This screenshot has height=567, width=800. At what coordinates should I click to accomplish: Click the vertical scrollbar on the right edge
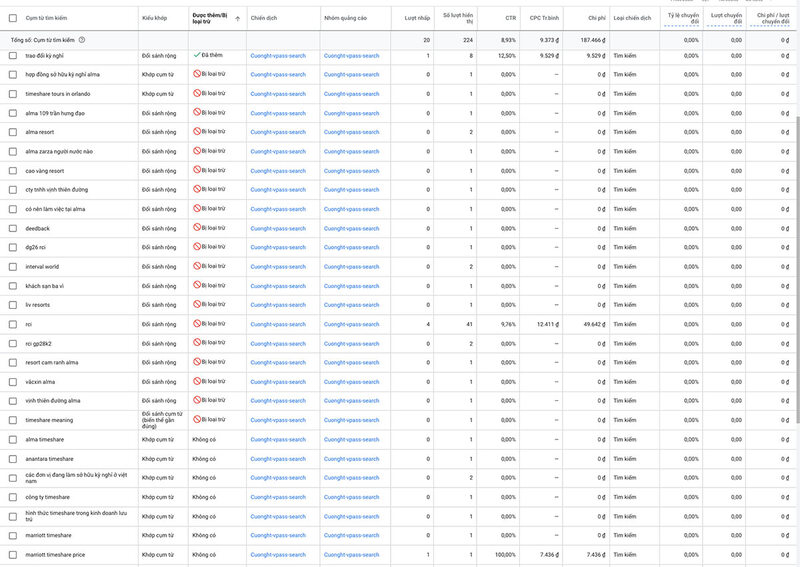click(797, 269)
